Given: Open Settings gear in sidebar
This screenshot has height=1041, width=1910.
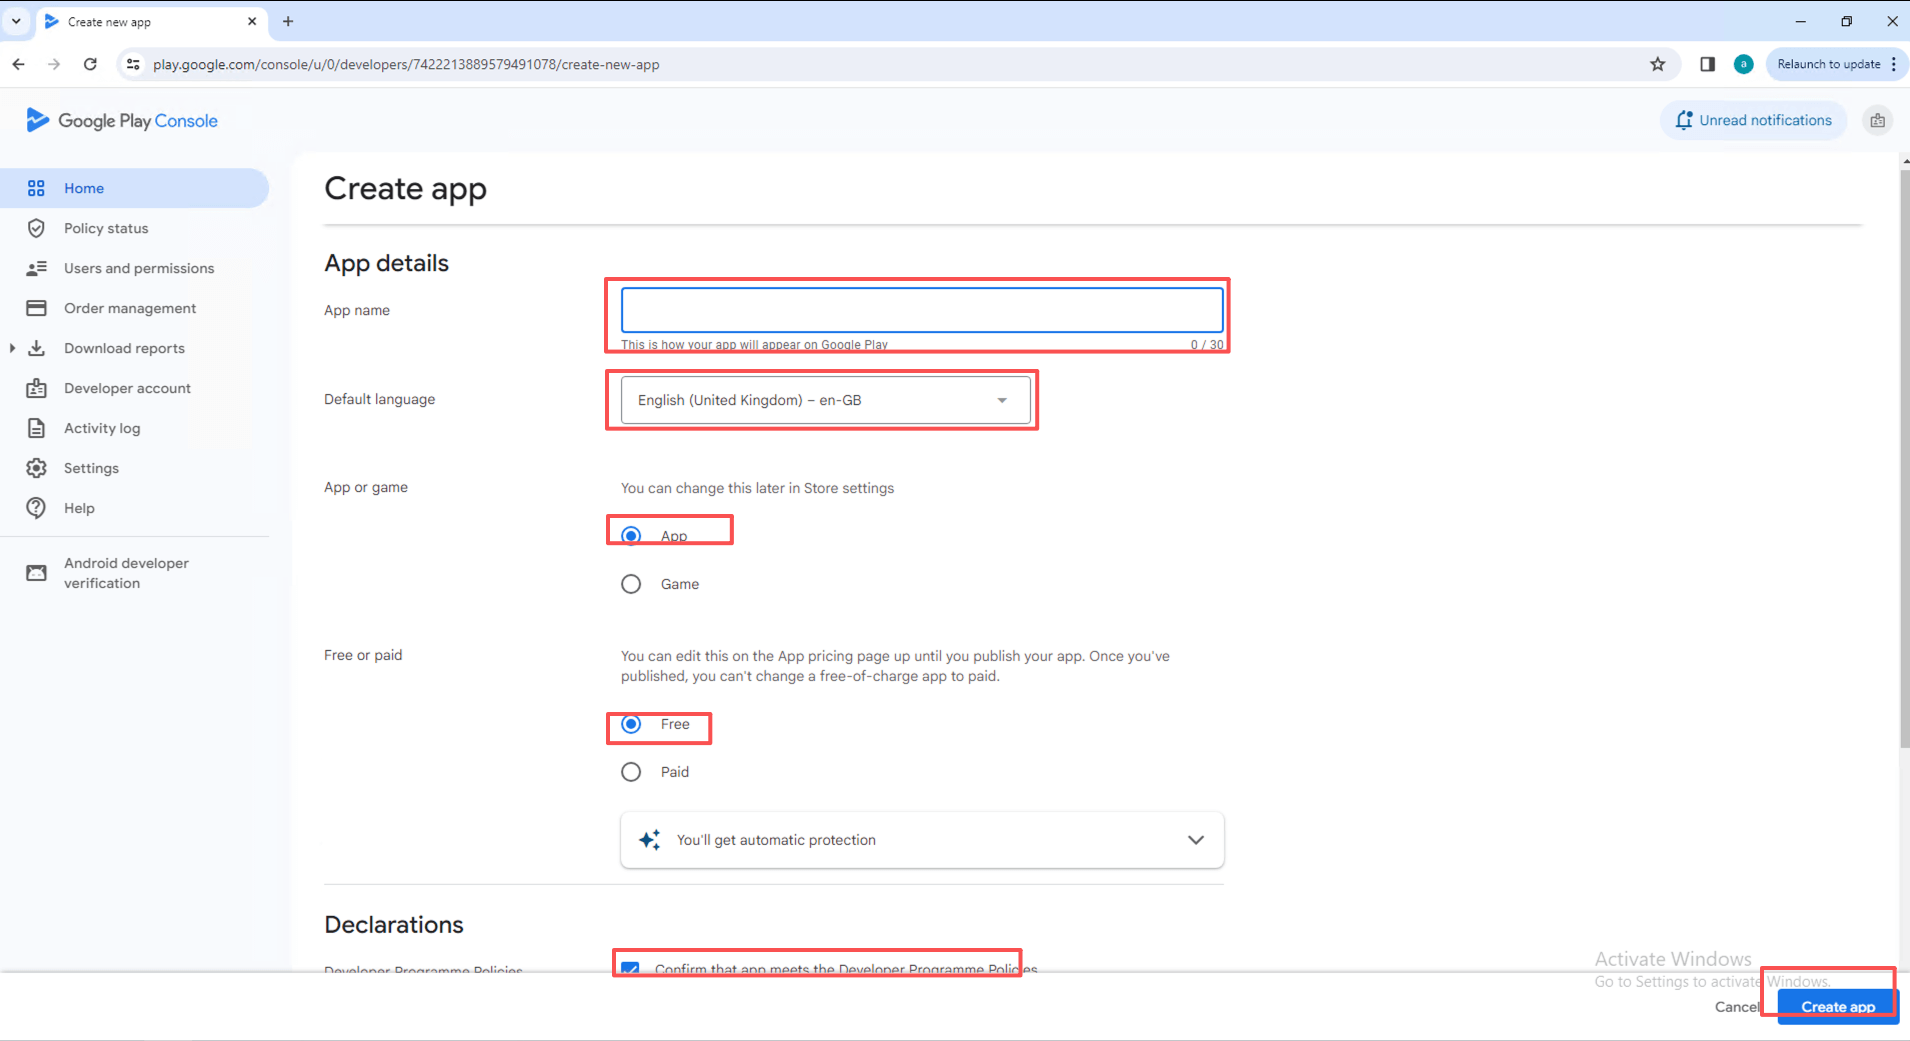Looking at the screenshot, I should click(x=36, y=468).
